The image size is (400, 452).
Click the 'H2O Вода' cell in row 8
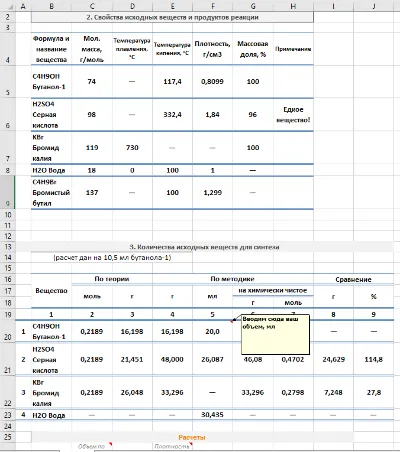tap(51, 170)
